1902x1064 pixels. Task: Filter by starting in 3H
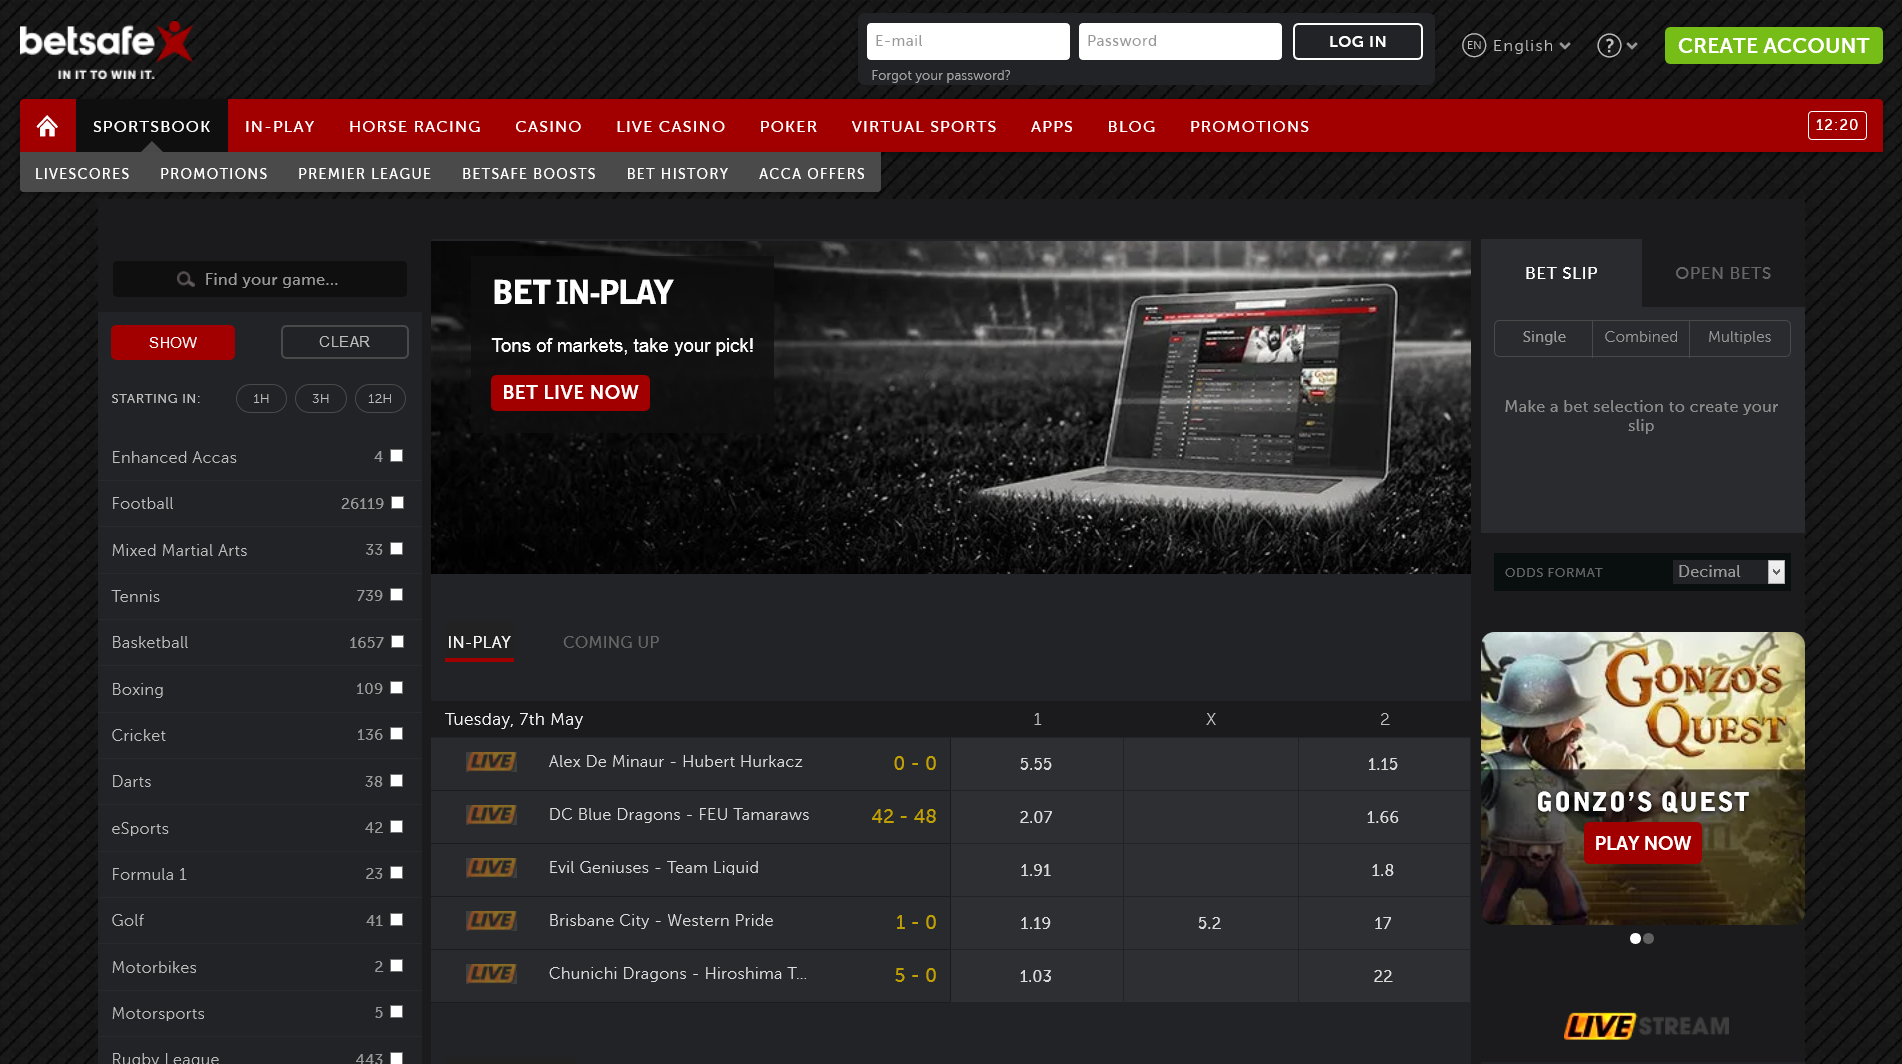pos(320,398)
